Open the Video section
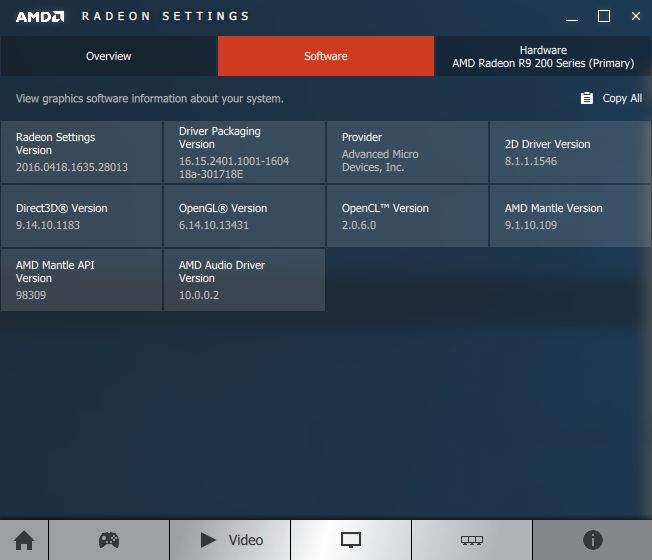 coord(230,540)
